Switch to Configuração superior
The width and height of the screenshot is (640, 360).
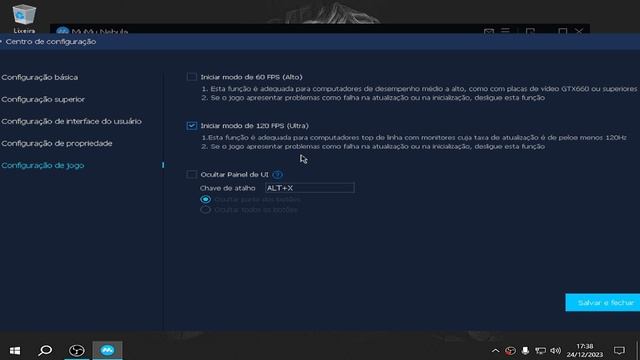coord(43,99)
